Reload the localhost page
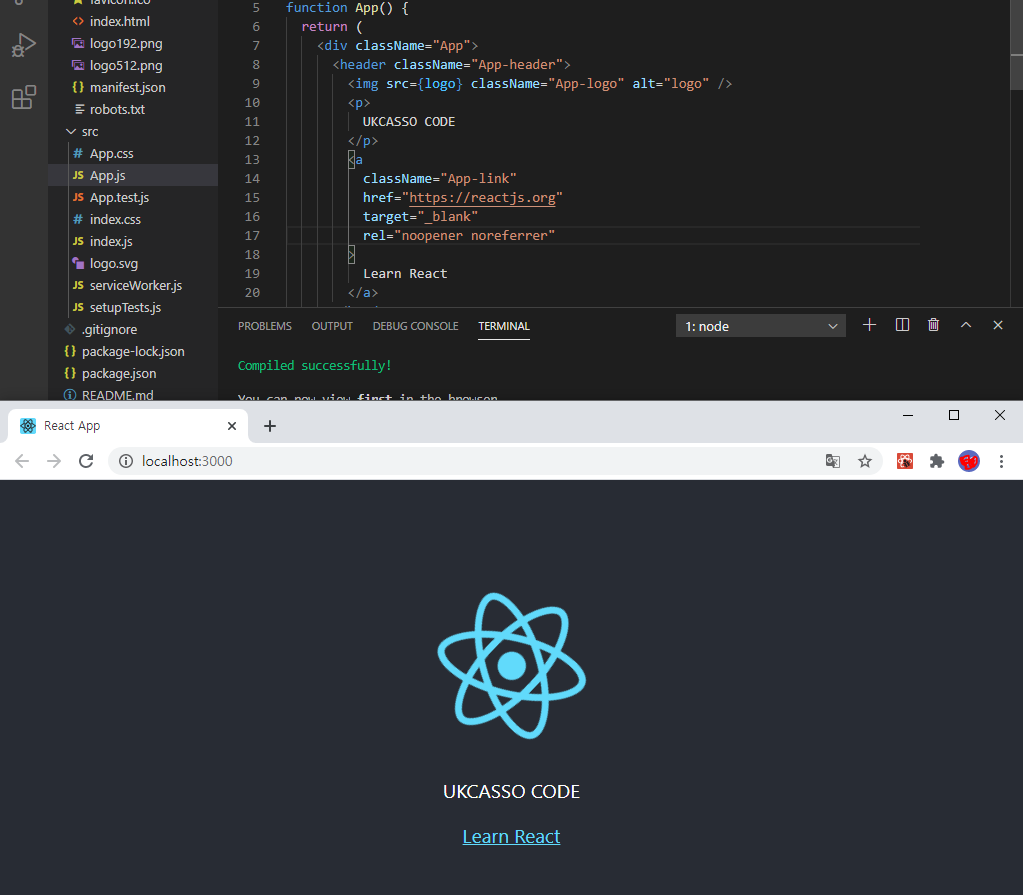The image size is (1023, 895). point(86,461)
